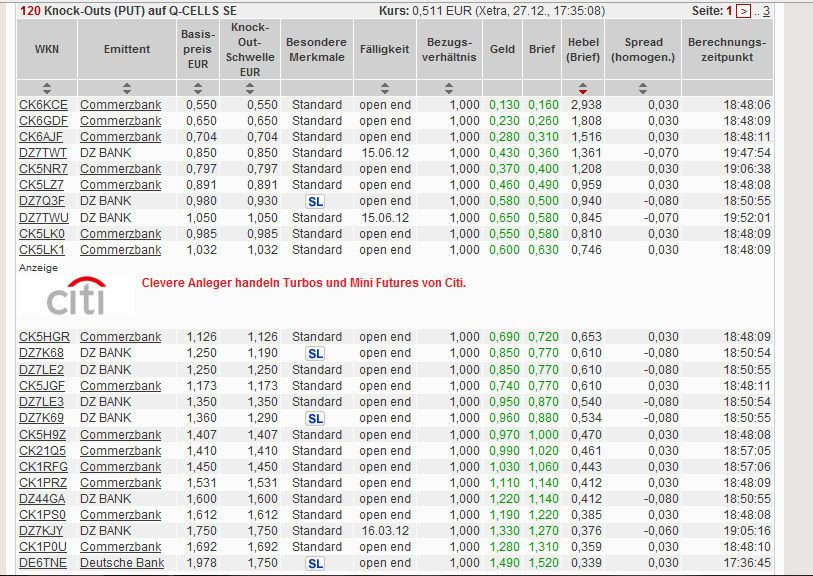813x576 pixels.
Task: Open WKN CK21Q5 details
Action: pos(43,451)
